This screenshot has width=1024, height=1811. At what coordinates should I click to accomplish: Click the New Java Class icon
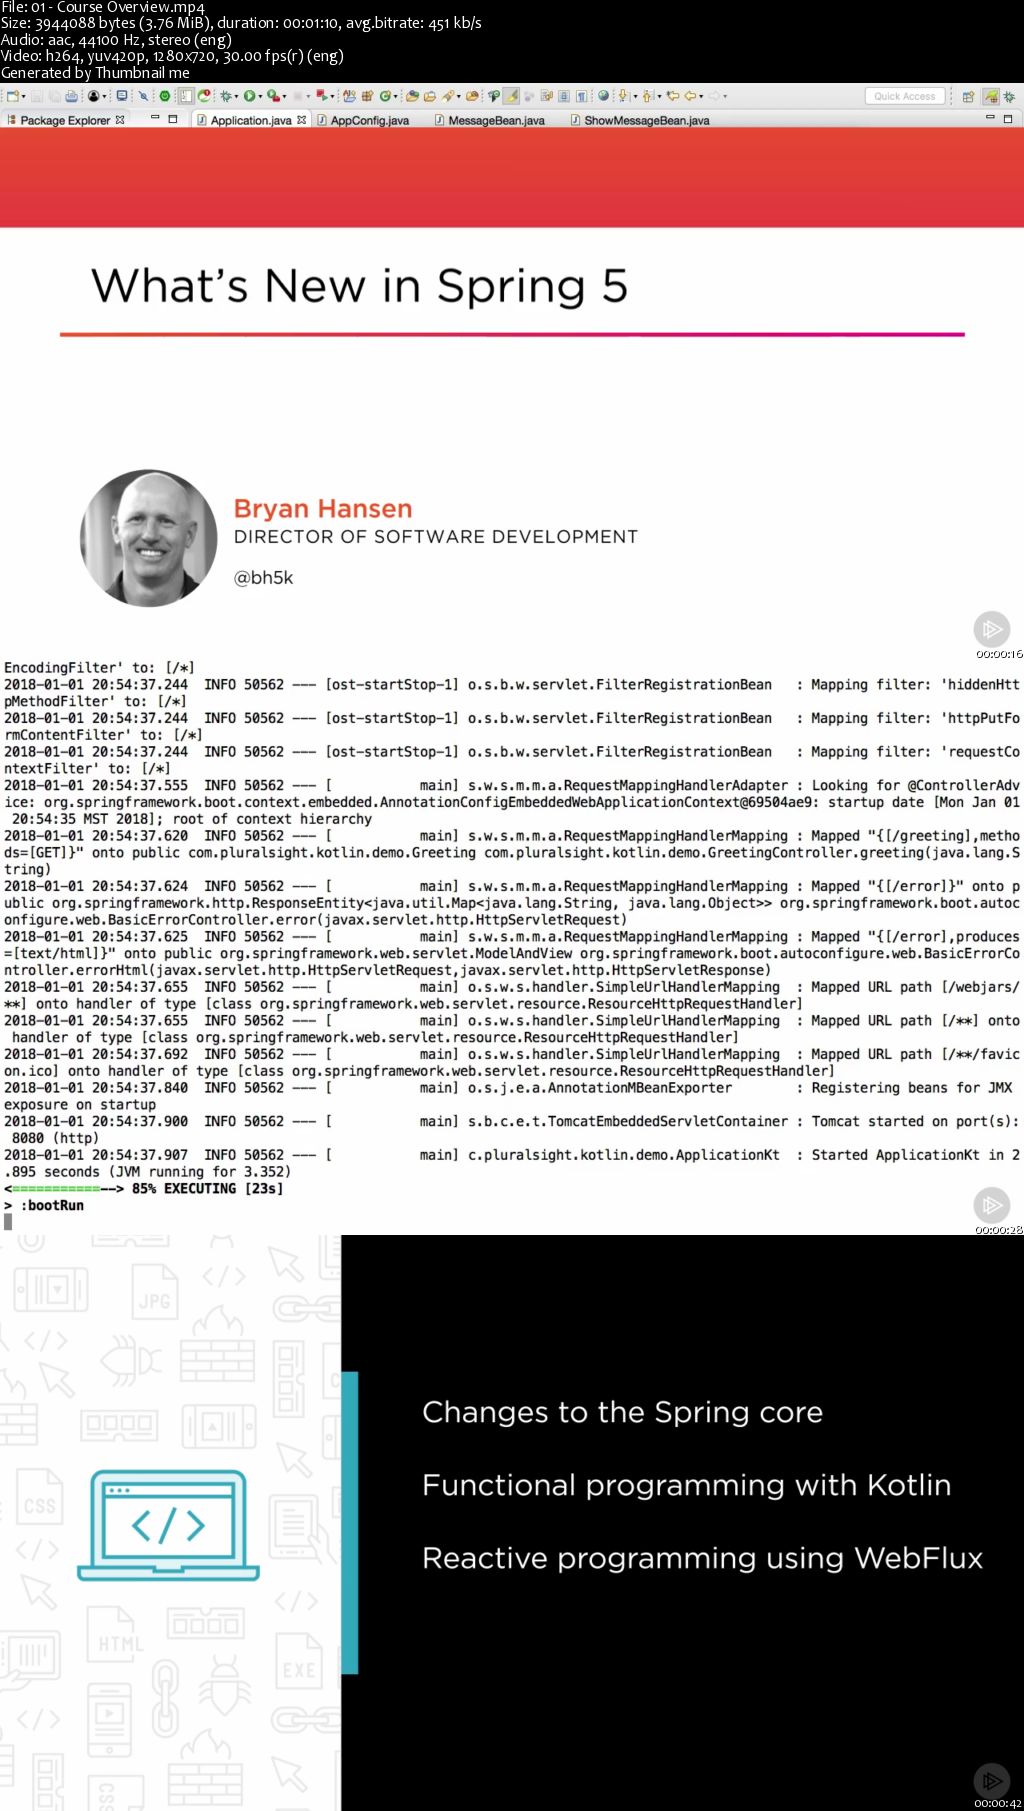pos(385,96)
